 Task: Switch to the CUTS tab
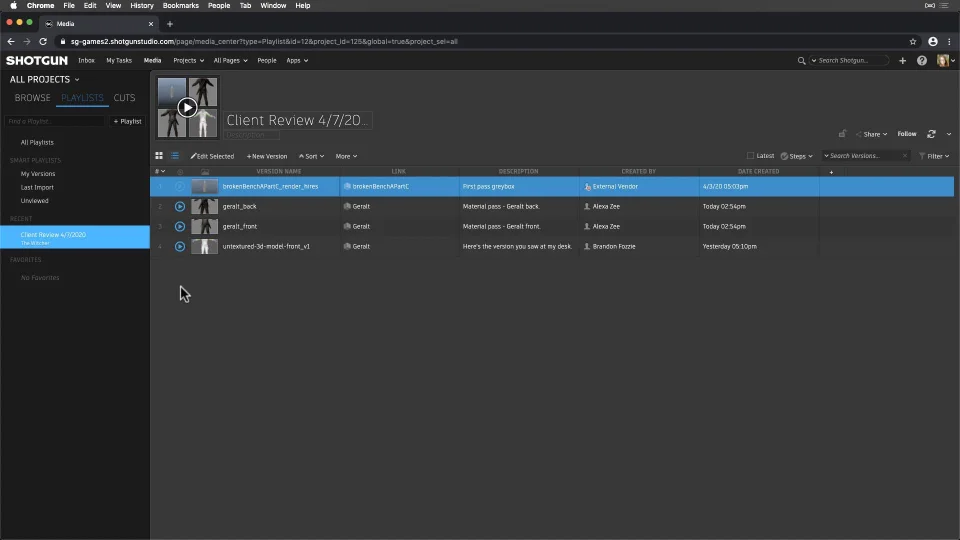(x=124, y=98)
